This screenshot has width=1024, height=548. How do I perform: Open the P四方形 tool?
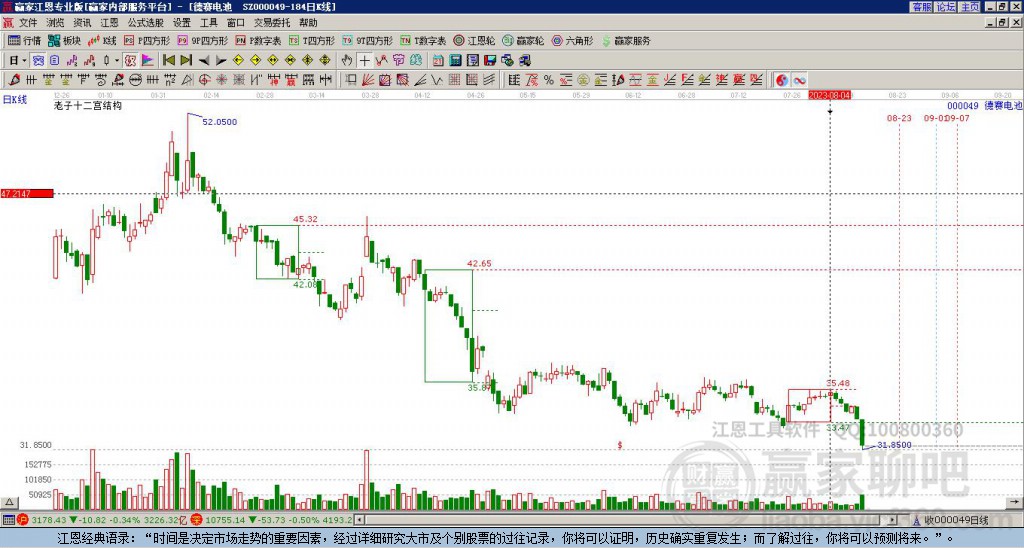(x=148, y=40)
